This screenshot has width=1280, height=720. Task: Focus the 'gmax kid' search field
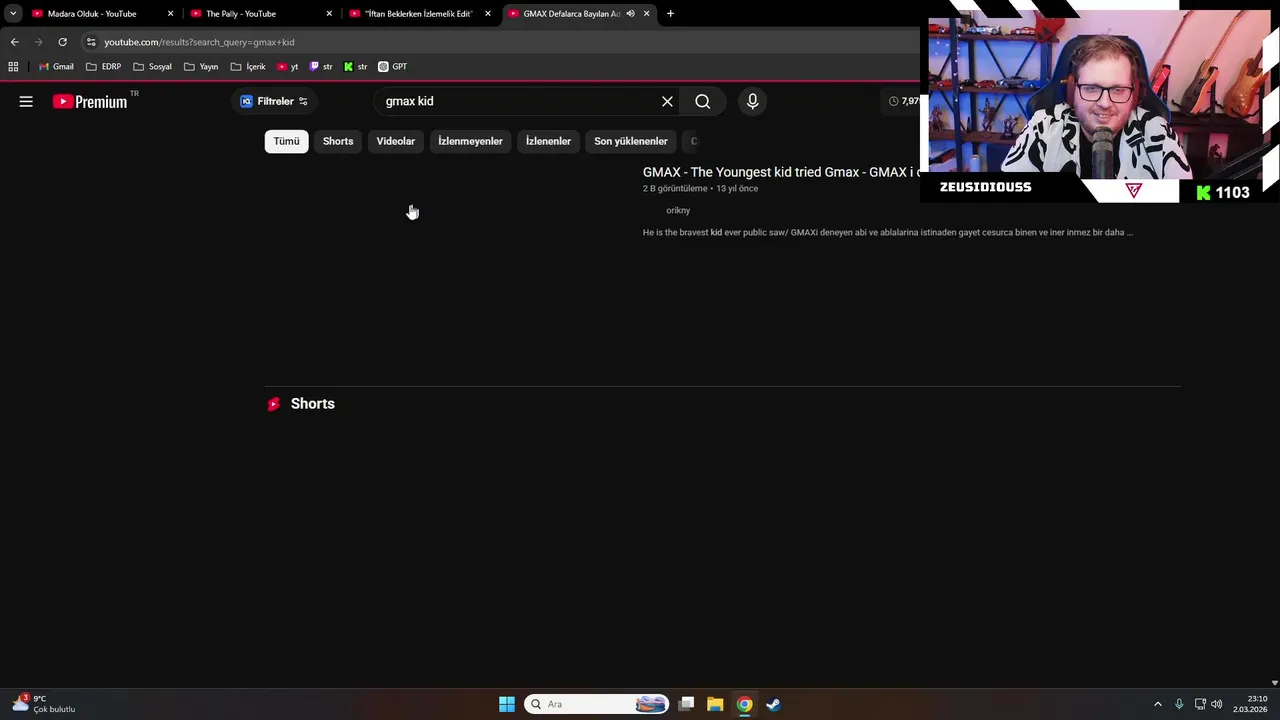click(x=515, y=101)
